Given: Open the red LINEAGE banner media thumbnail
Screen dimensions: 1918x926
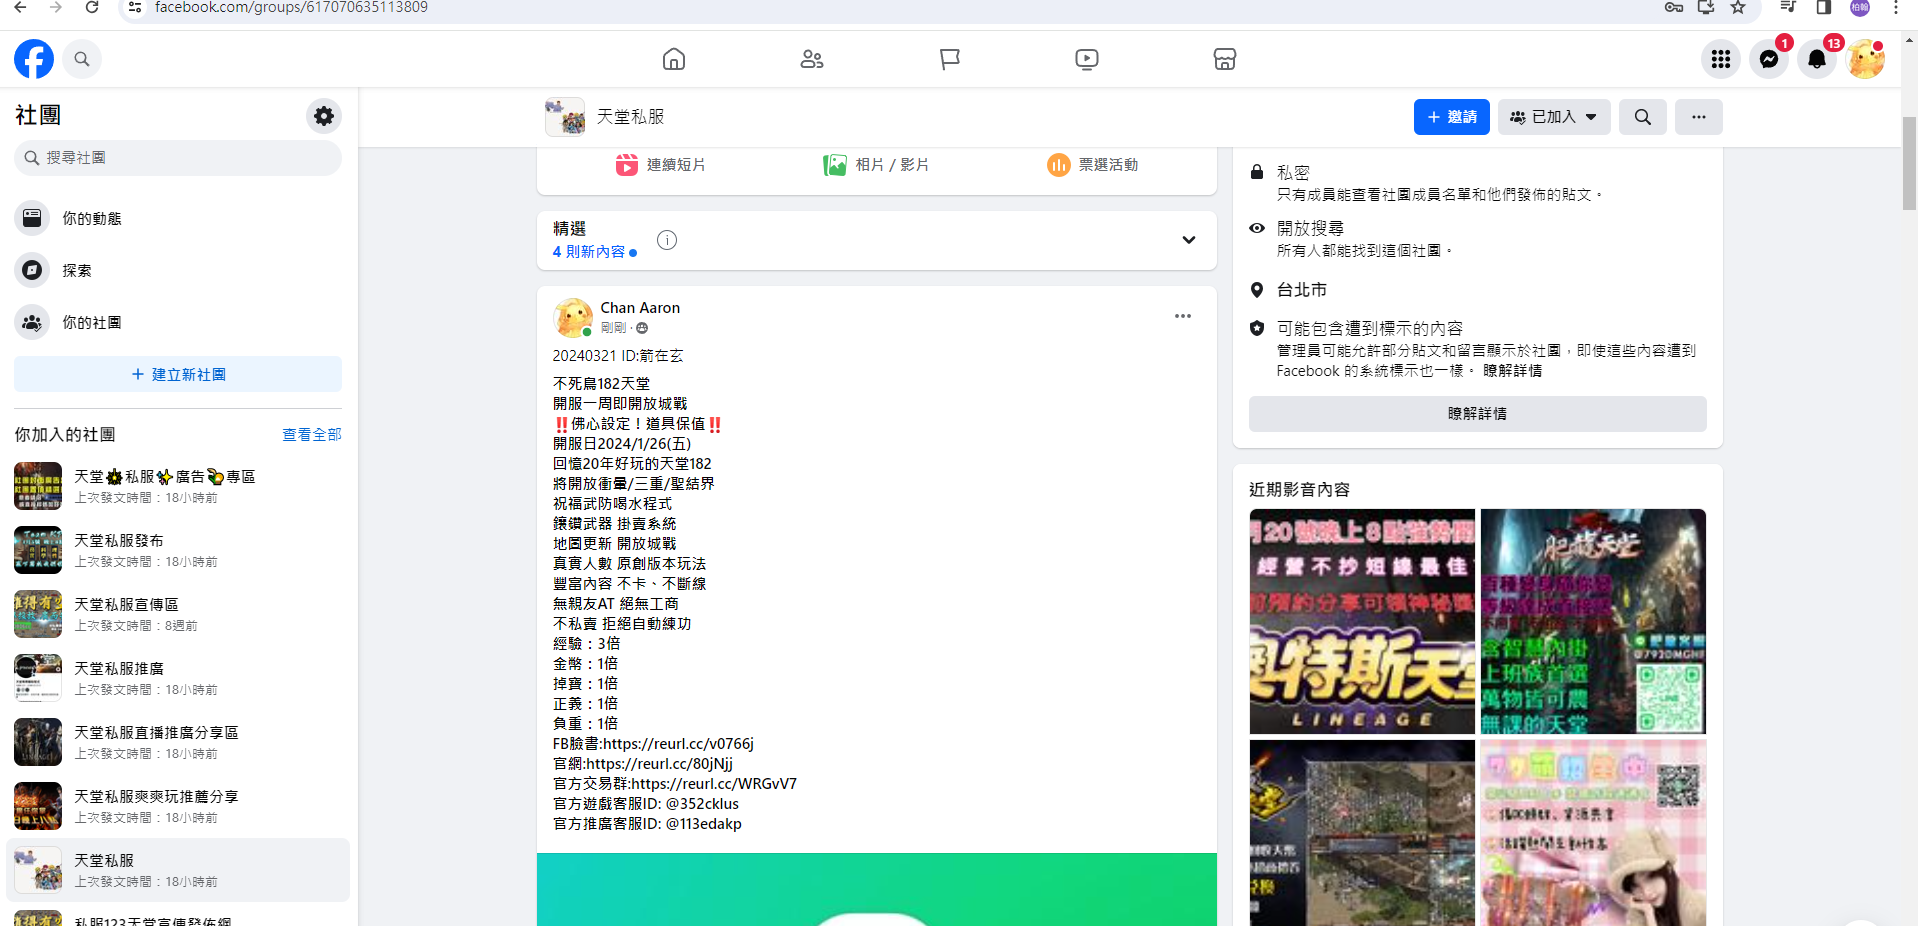Looking at the screenshot, I should [x=1362, y=621].
